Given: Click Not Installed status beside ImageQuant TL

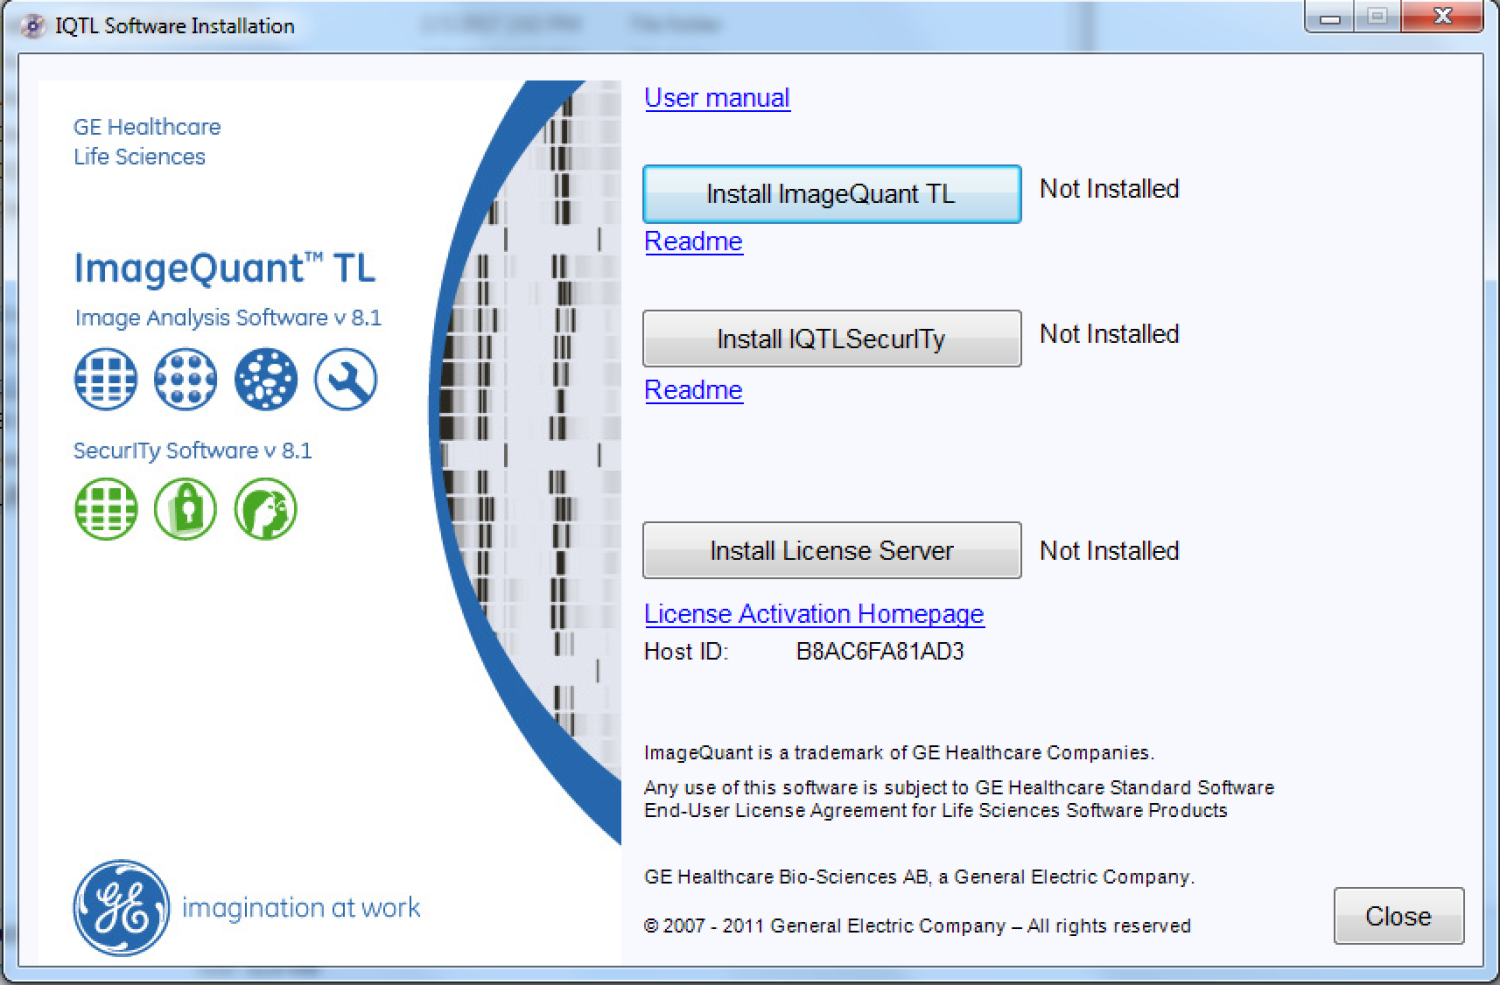Looking at the screenshot, I should pos(1110,189).
